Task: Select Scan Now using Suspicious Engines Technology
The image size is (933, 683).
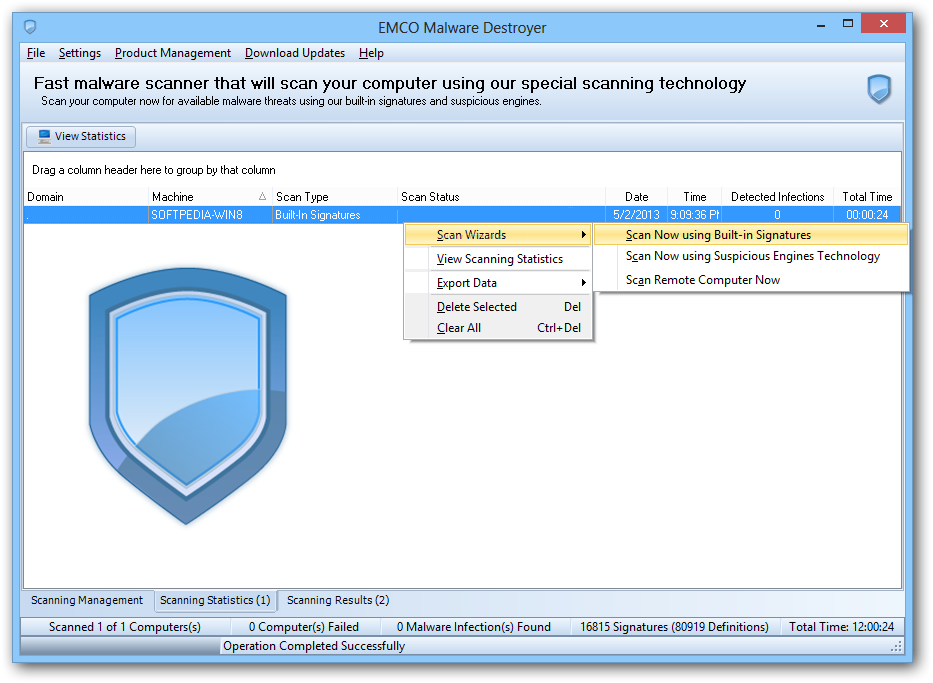Action: pyautogui.click(x=751, y=256)
